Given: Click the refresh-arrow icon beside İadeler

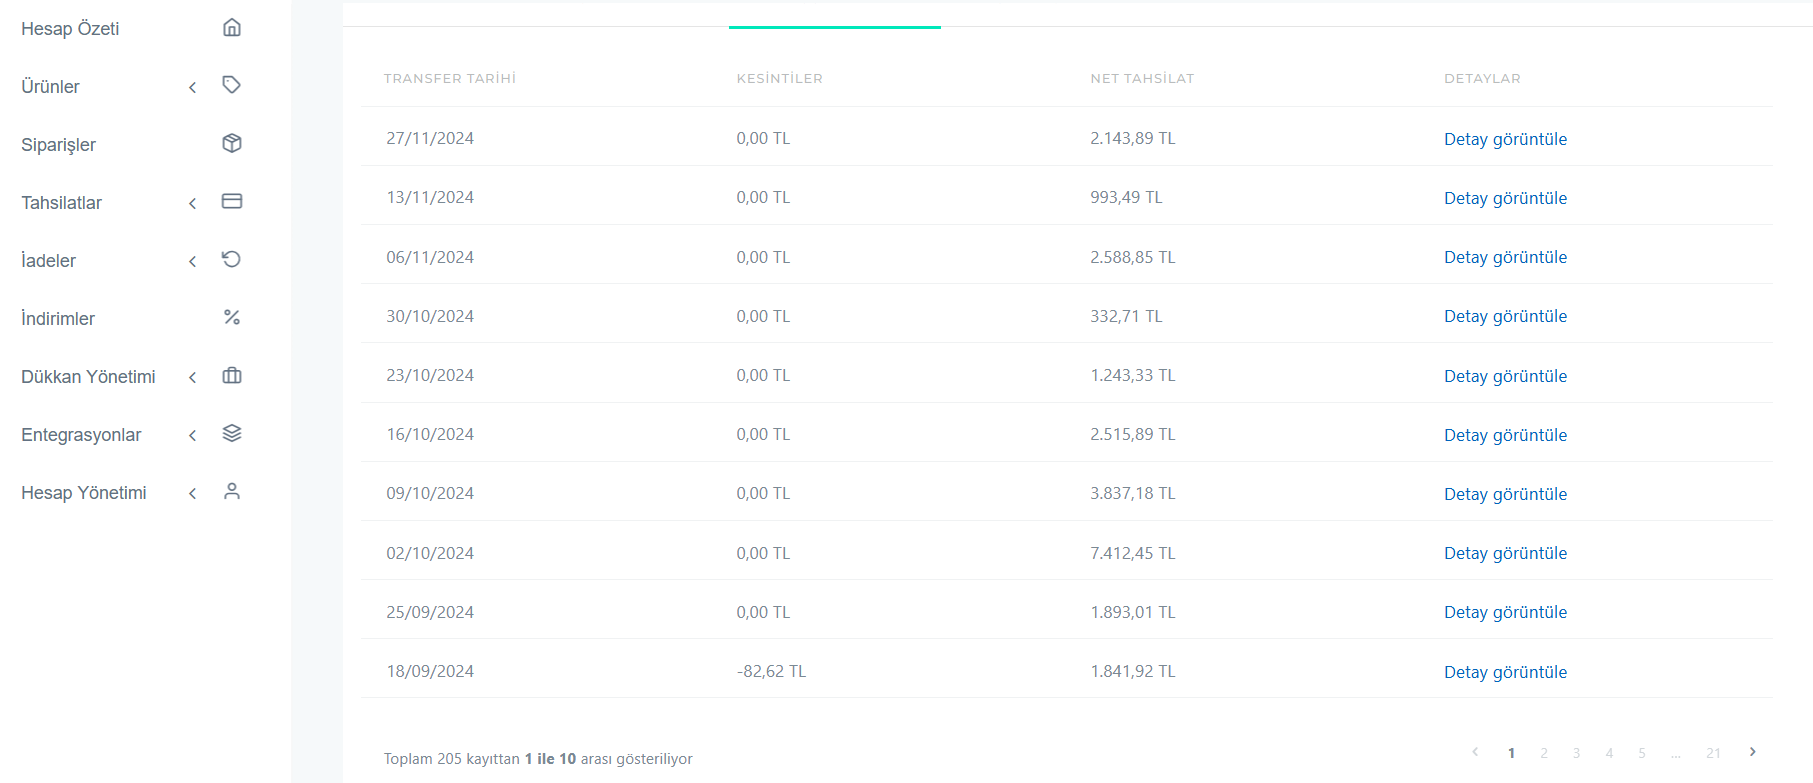Looking at the screenshot, I should point(232,259).
